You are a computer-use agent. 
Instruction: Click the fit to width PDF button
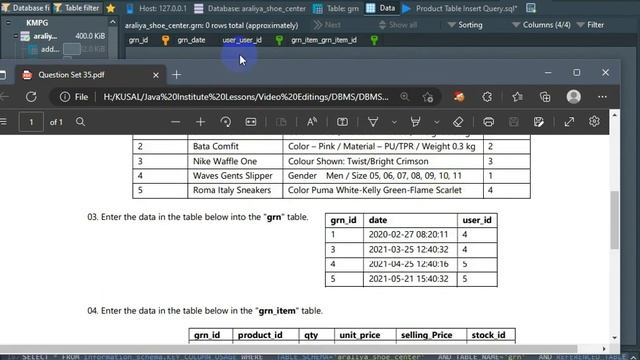click(251, 122)
